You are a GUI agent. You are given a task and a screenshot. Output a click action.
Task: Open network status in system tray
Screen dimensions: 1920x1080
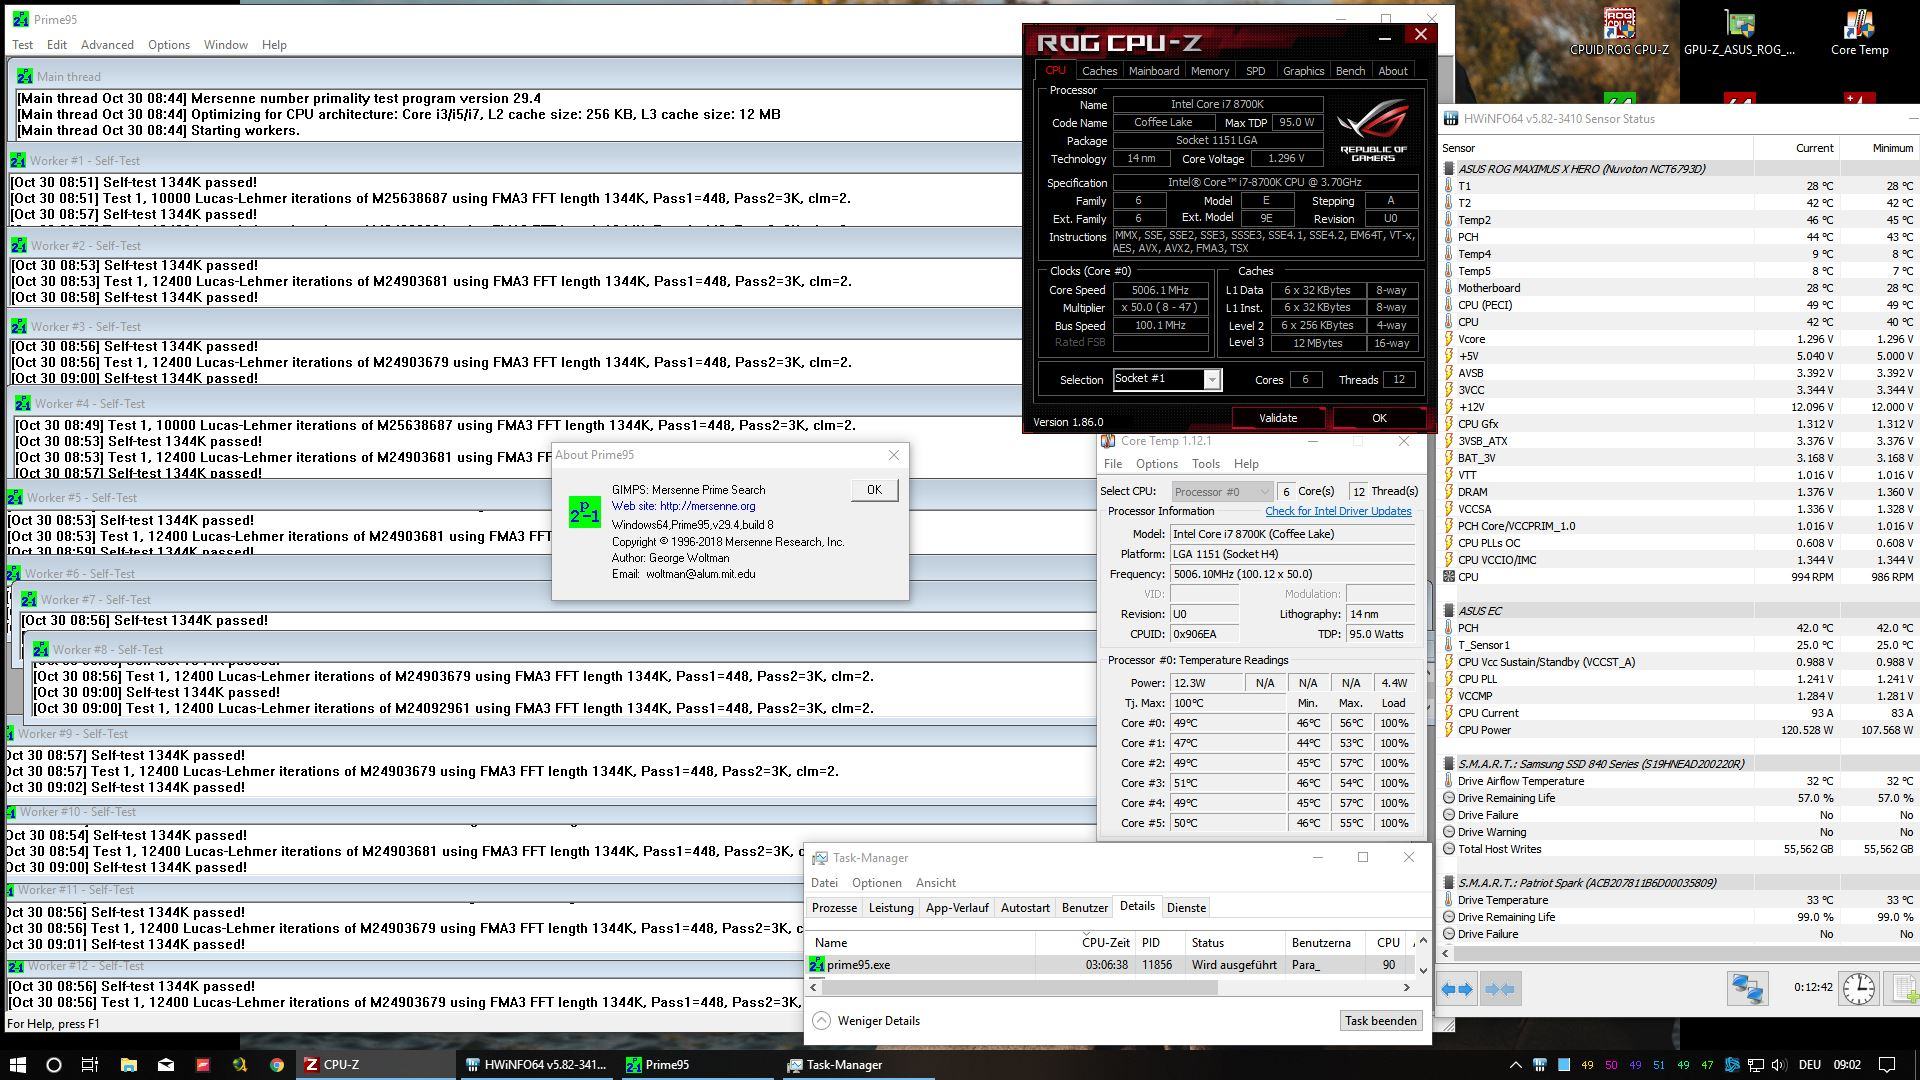pyautogui.click(x=1756, y=1065)
